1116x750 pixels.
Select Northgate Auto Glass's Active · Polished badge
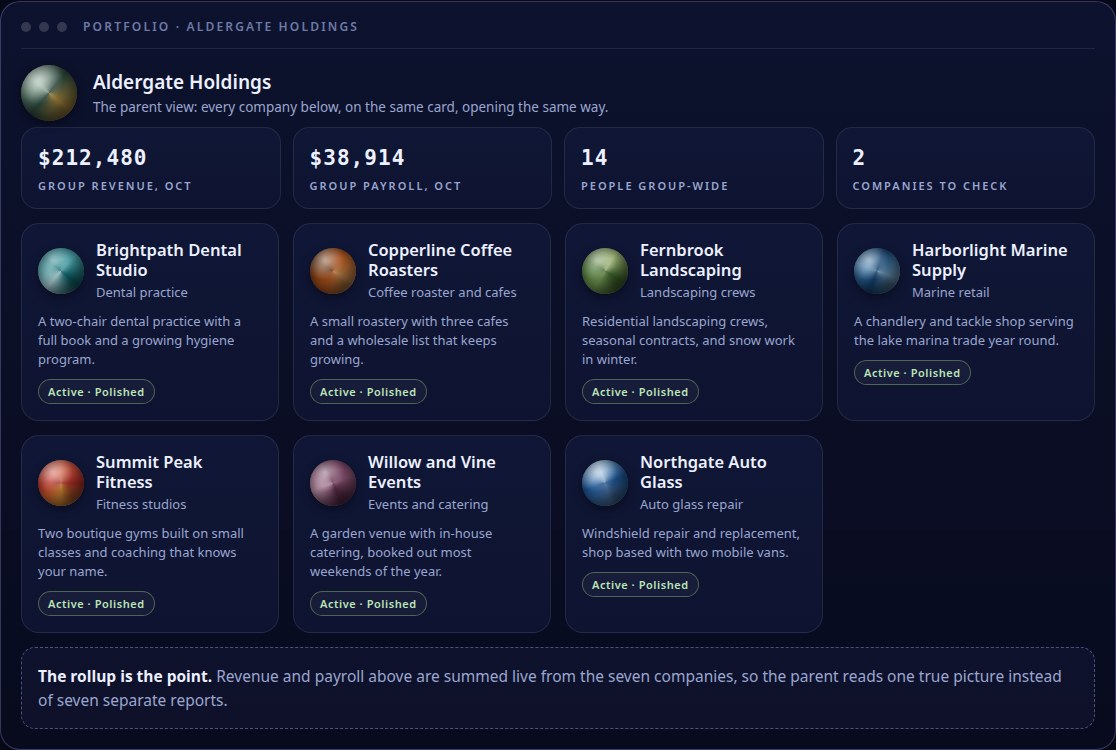point(640,585)
